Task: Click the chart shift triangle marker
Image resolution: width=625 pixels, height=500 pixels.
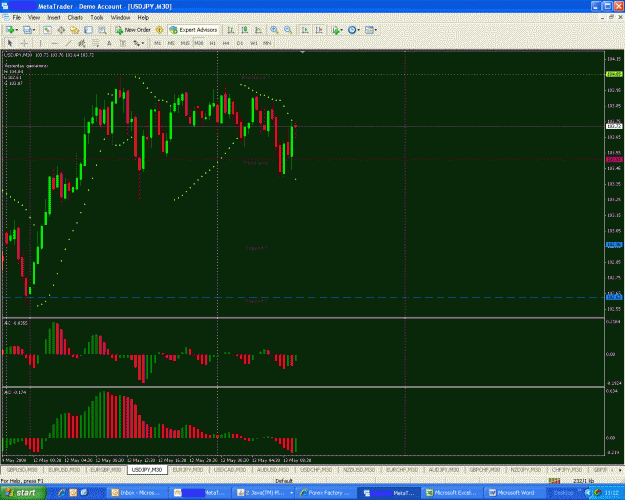Action: click(x=303, y=52)
